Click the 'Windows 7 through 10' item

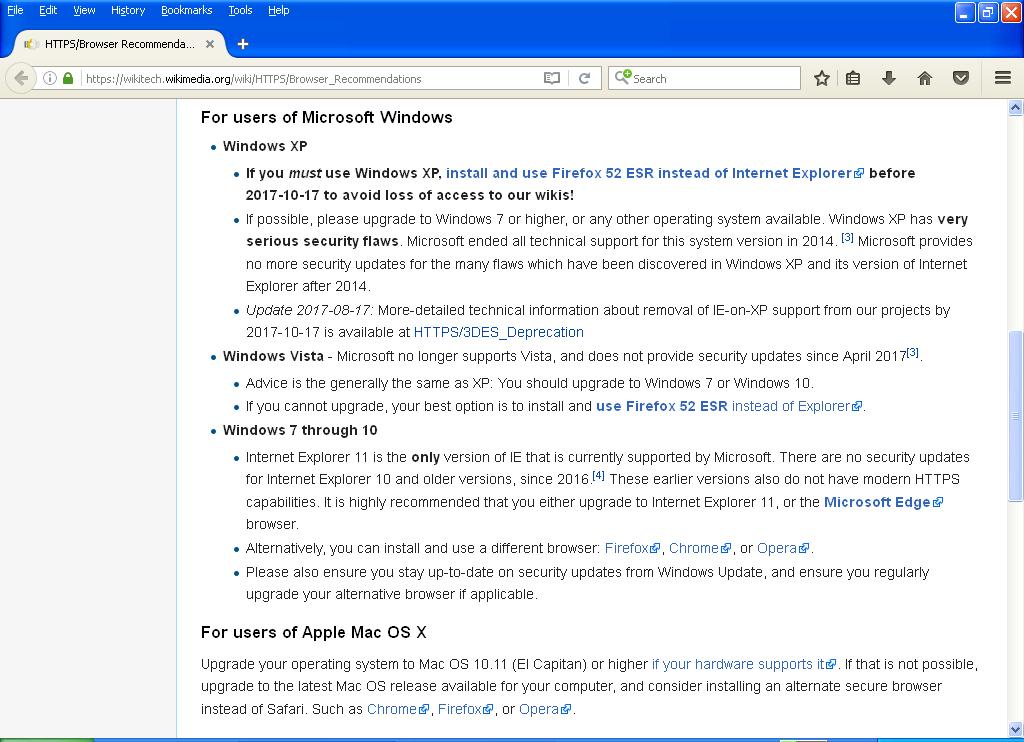point(300,430)
